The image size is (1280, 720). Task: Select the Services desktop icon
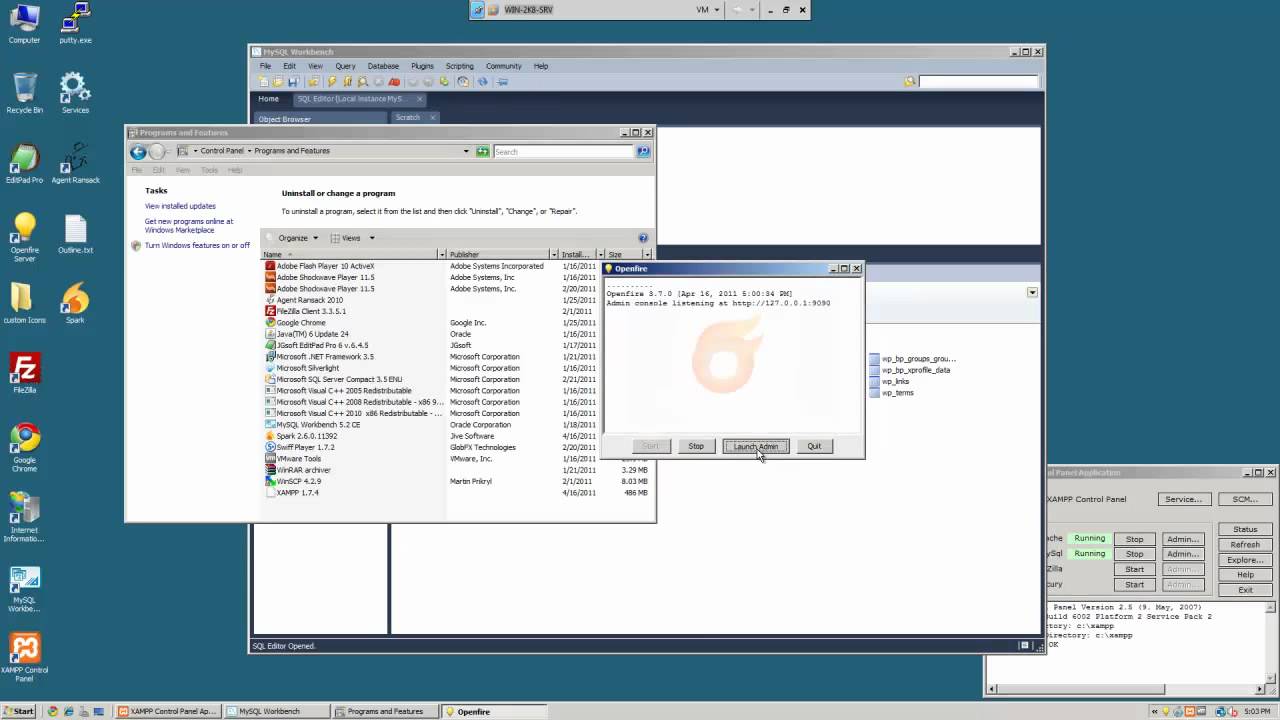point(75,93)
